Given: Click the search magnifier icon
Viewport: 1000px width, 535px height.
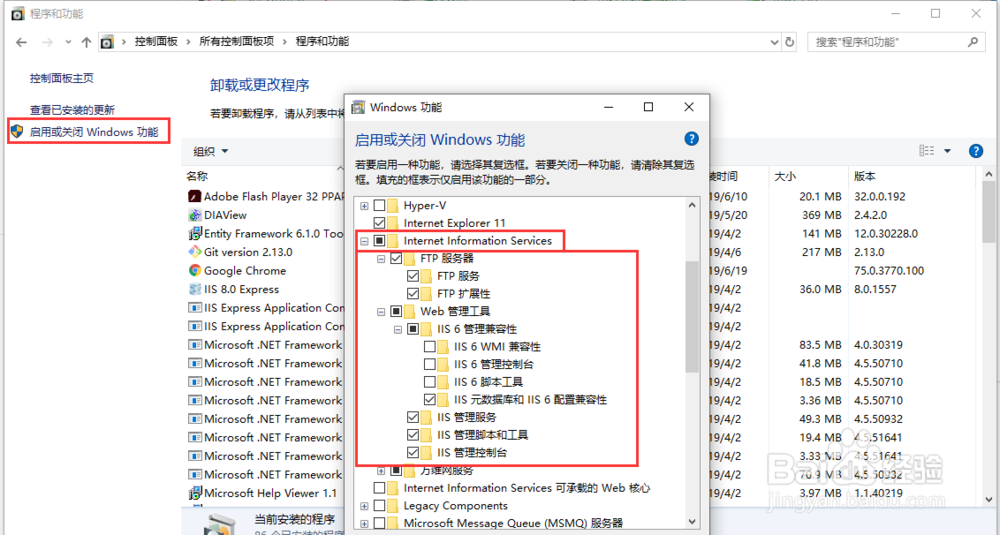Looking at the screenshot, I should 973,42.
